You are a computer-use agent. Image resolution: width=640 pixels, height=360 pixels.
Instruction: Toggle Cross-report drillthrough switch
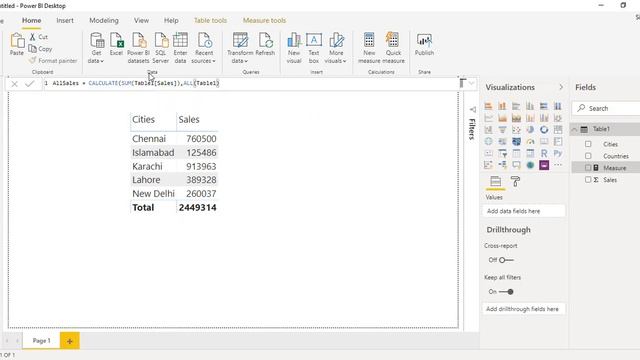(x=506, y=260)
